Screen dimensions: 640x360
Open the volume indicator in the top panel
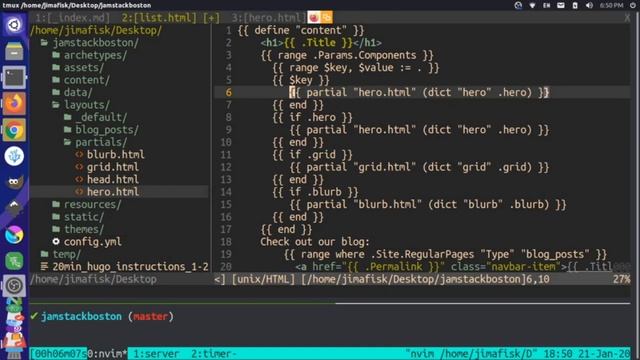(x=589, y=5)
